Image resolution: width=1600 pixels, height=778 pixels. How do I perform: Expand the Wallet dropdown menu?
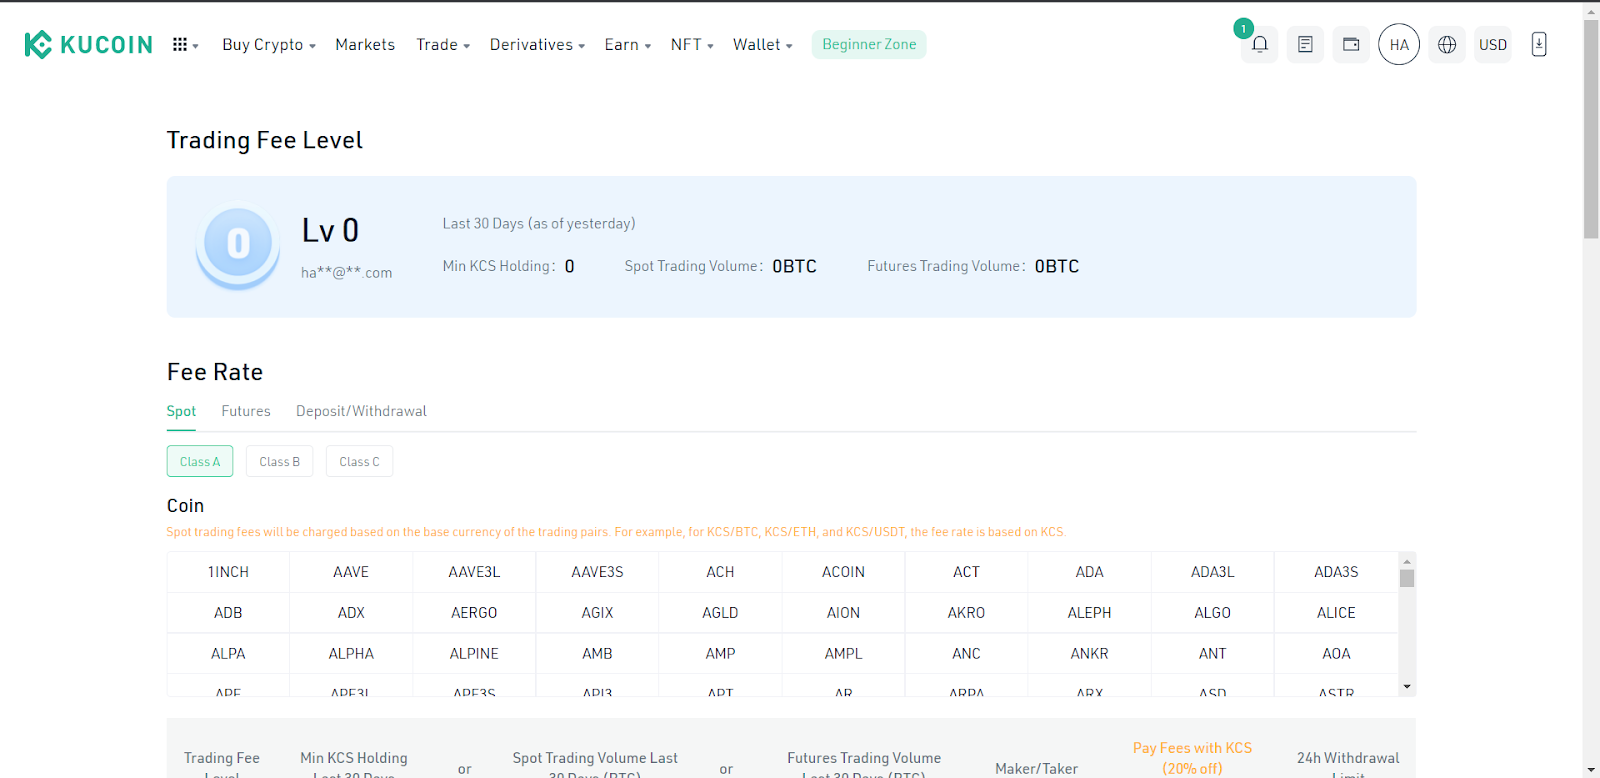(x=763, y=45)
